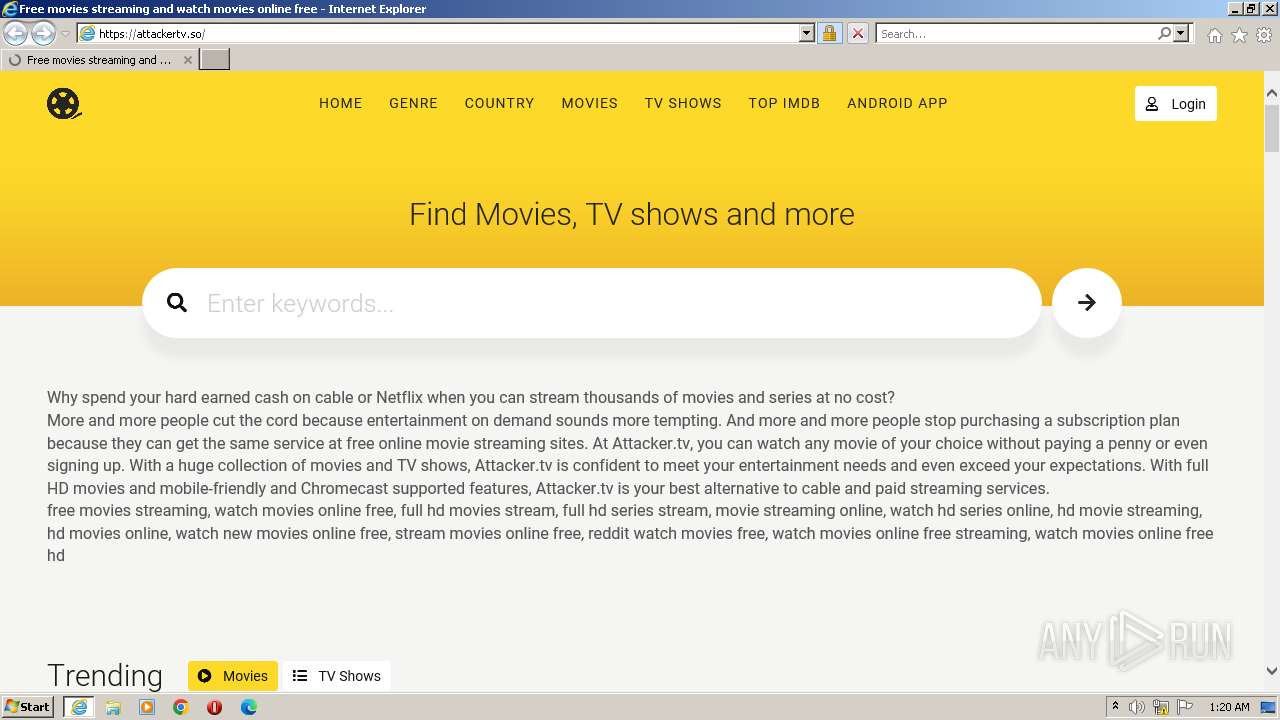Click the security lock icon in address bar
The height and width of the screenshot is (720, 1280).
829,33
